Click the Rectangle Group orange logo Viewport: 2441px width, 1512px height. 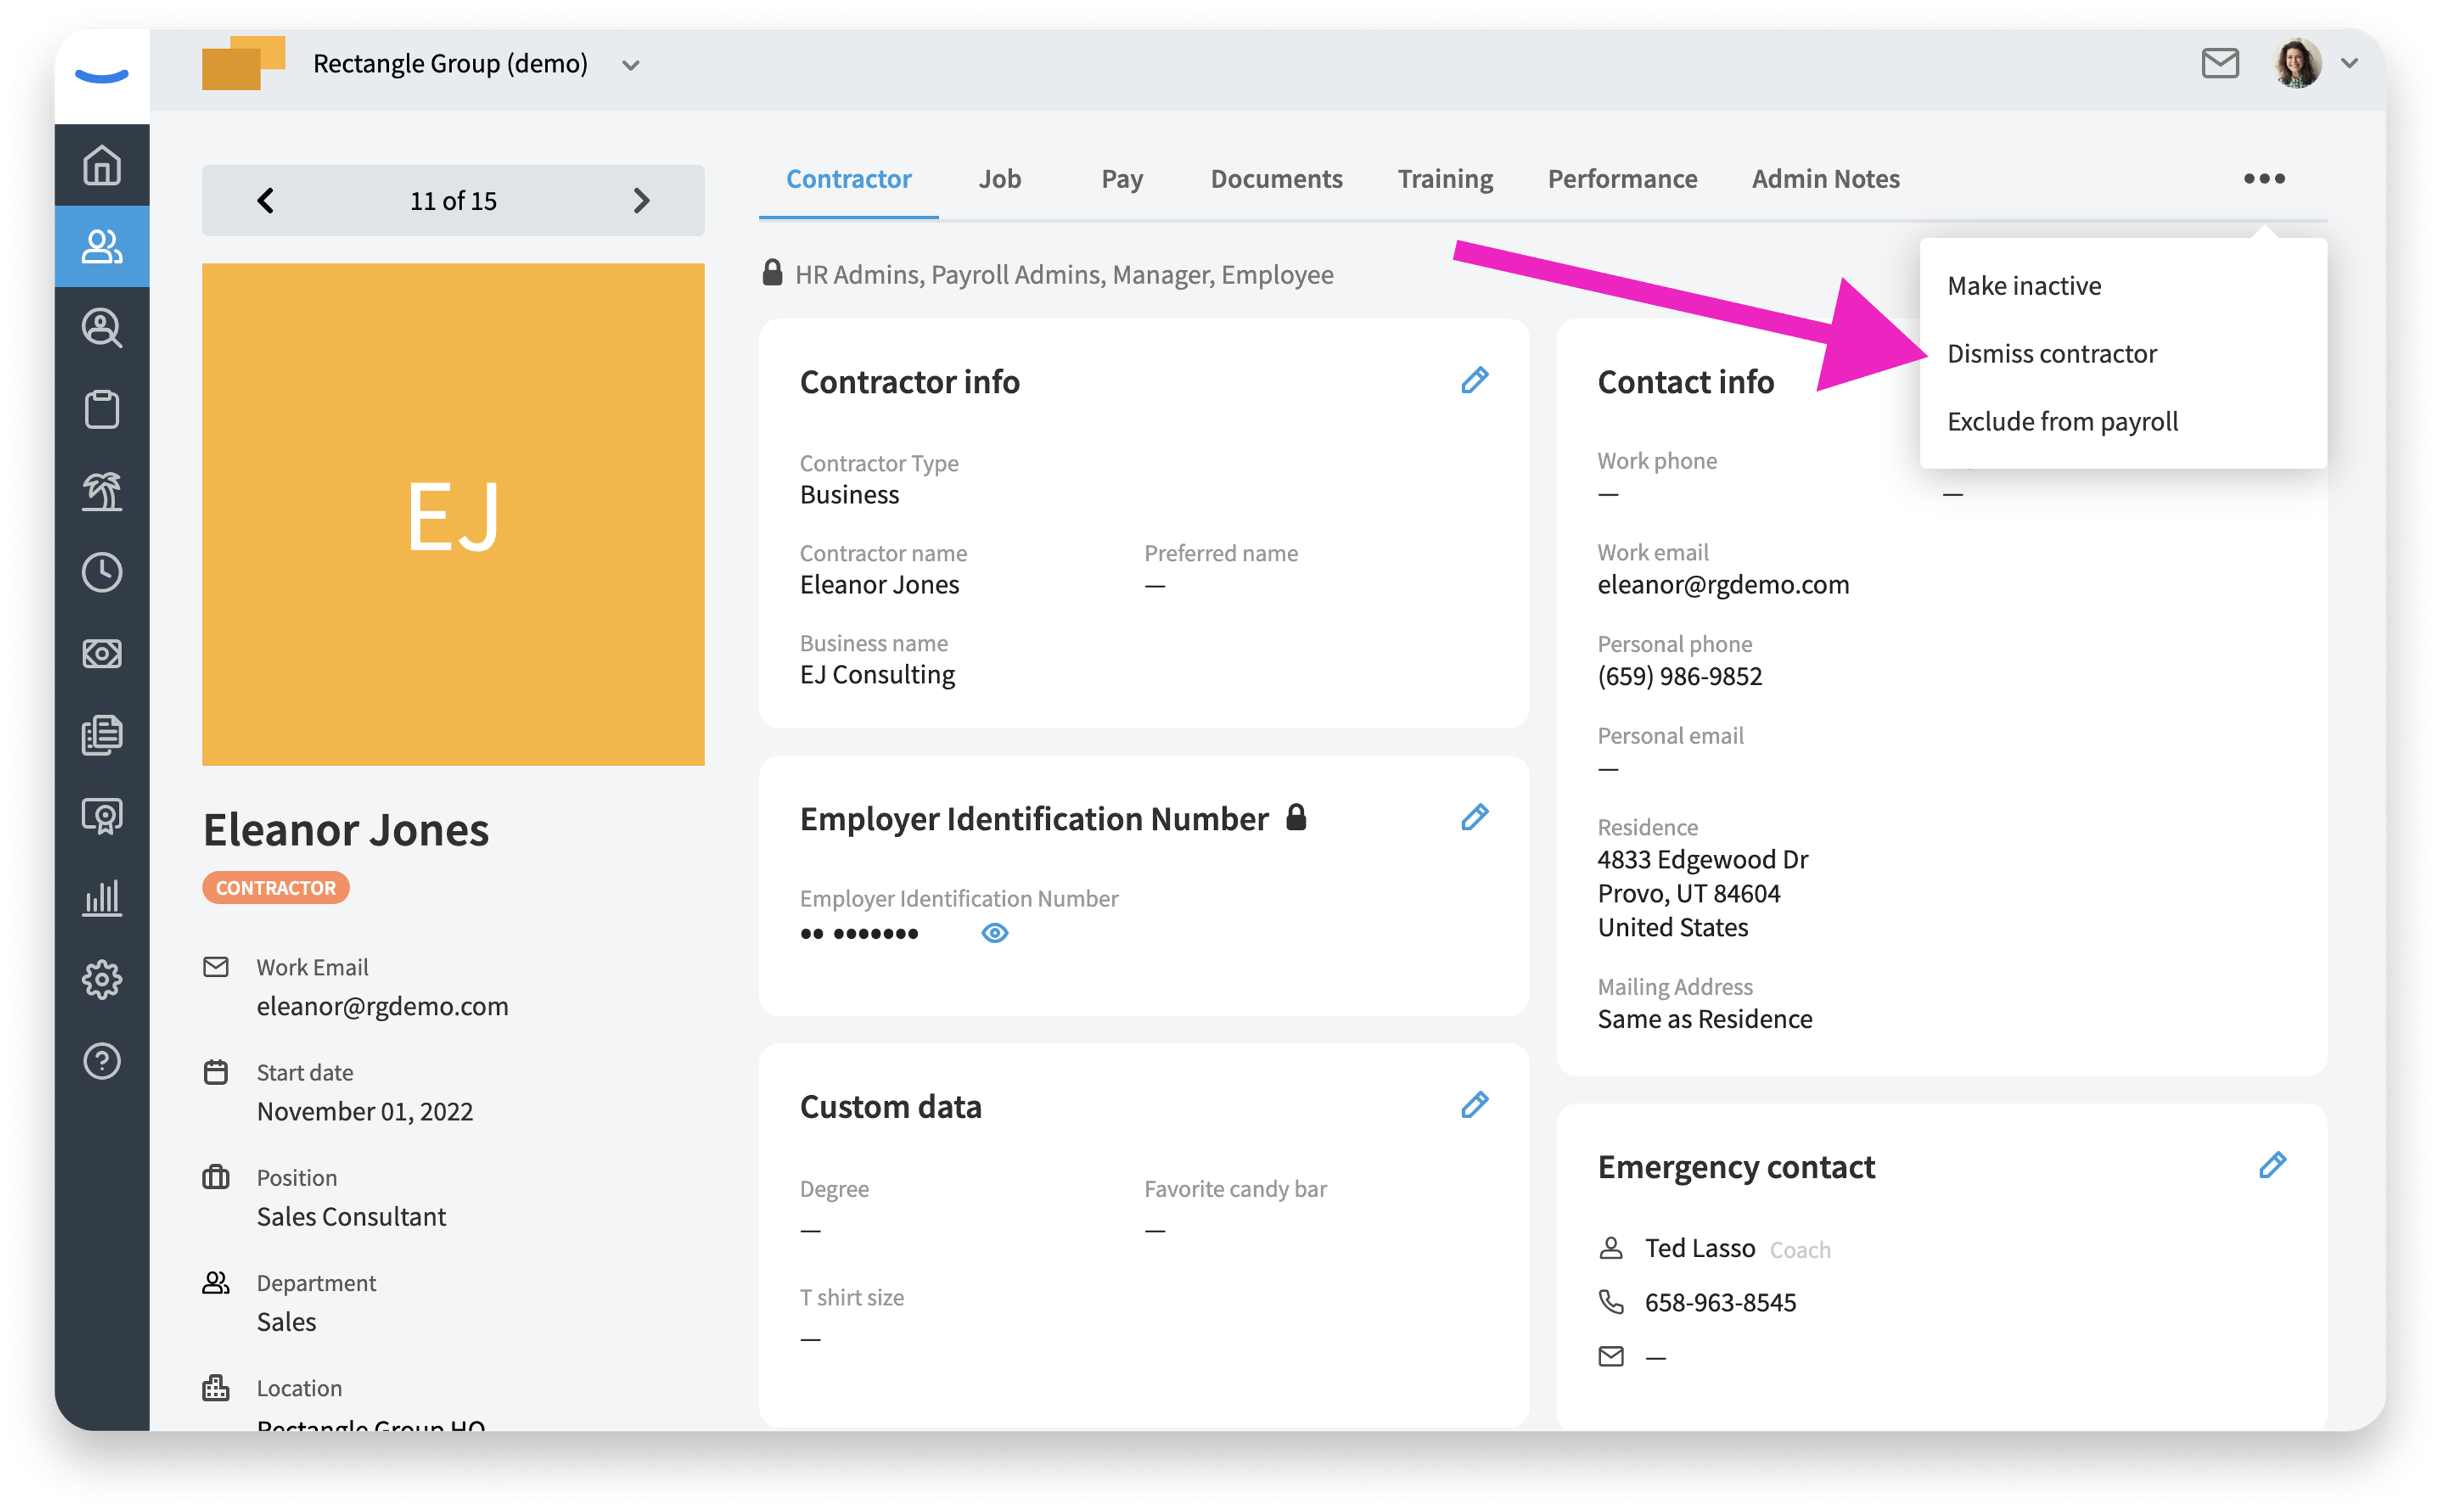pyautogui.click(x=243, y=63)
